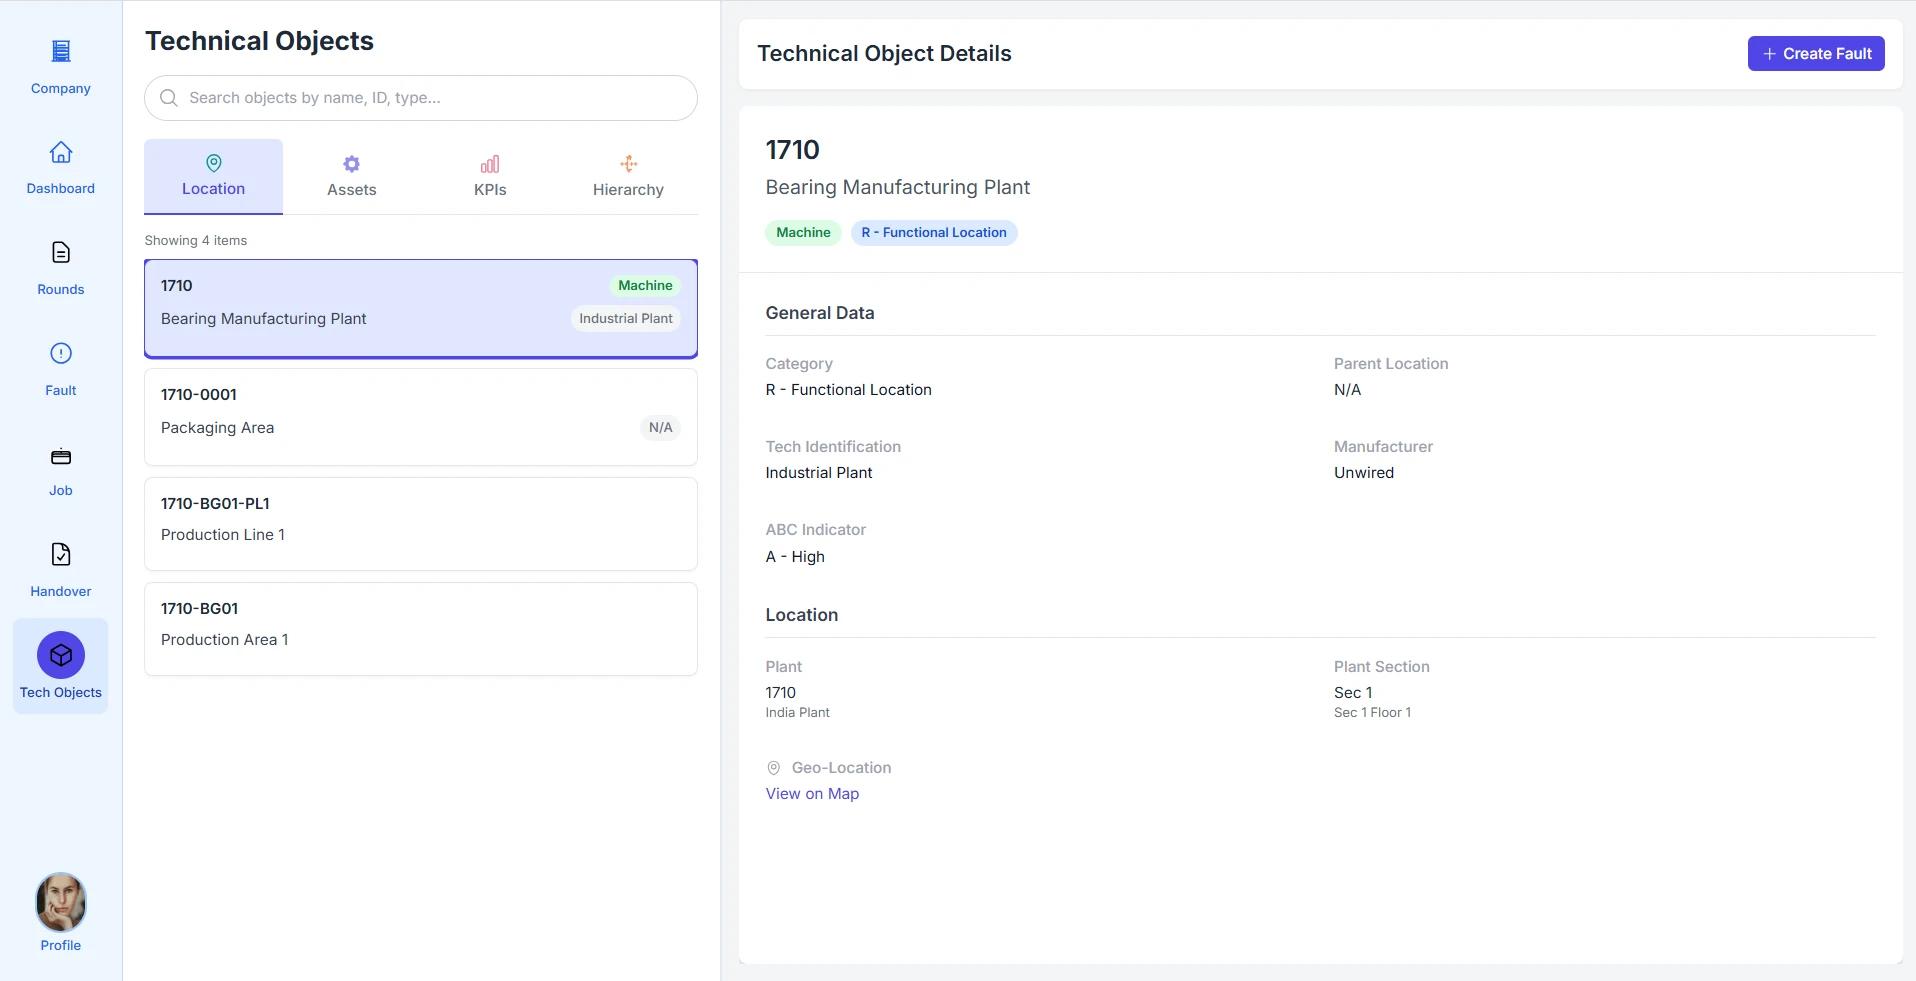This screenshot has height=981, width=1916.
Task: Go to Dashboard via home icon
Action: coord(61,153)
